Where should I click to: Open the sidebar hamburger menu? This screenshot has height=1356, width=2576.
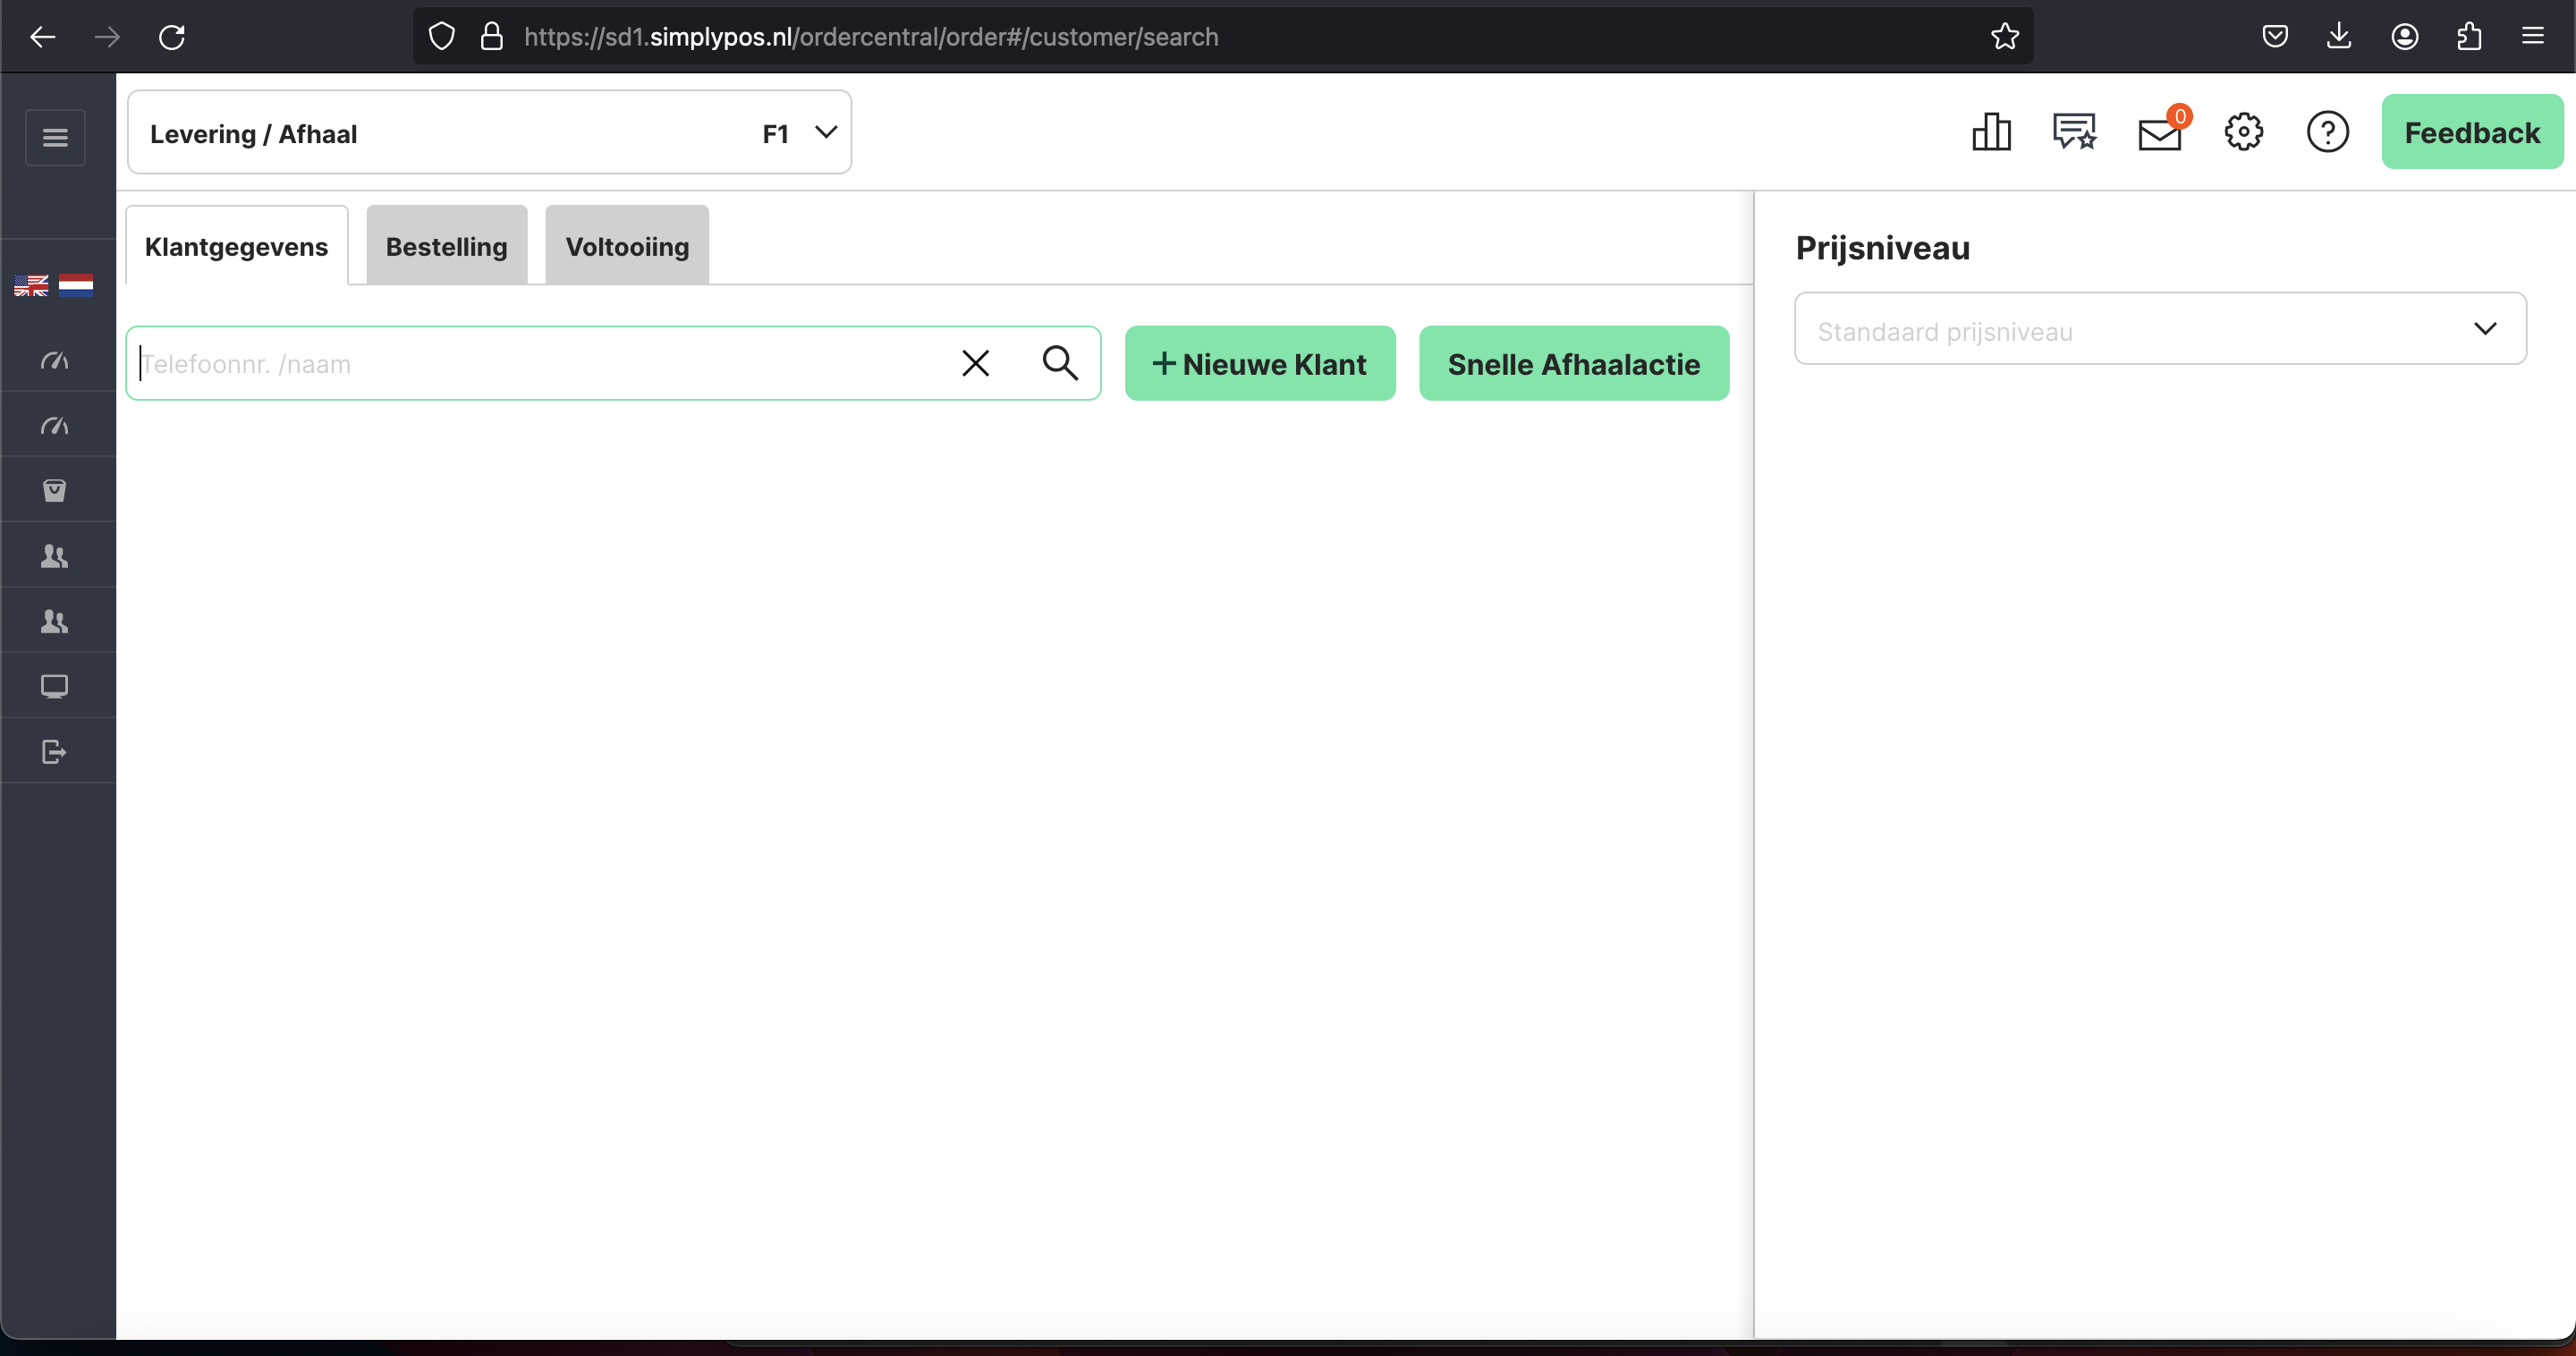click(55, 137)
